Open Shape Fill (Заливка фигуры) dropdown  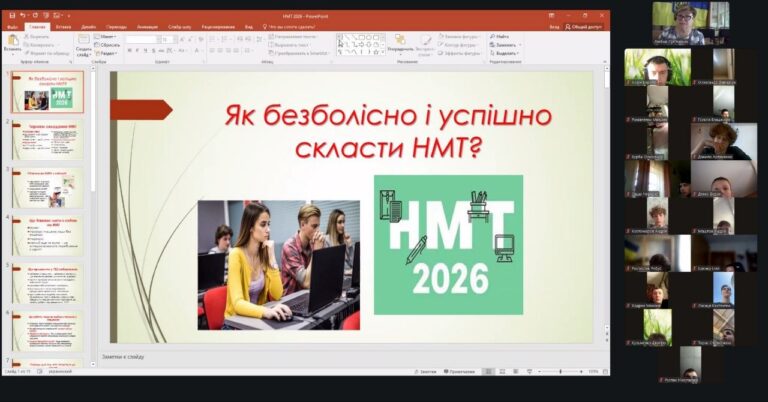coord(459,36)
